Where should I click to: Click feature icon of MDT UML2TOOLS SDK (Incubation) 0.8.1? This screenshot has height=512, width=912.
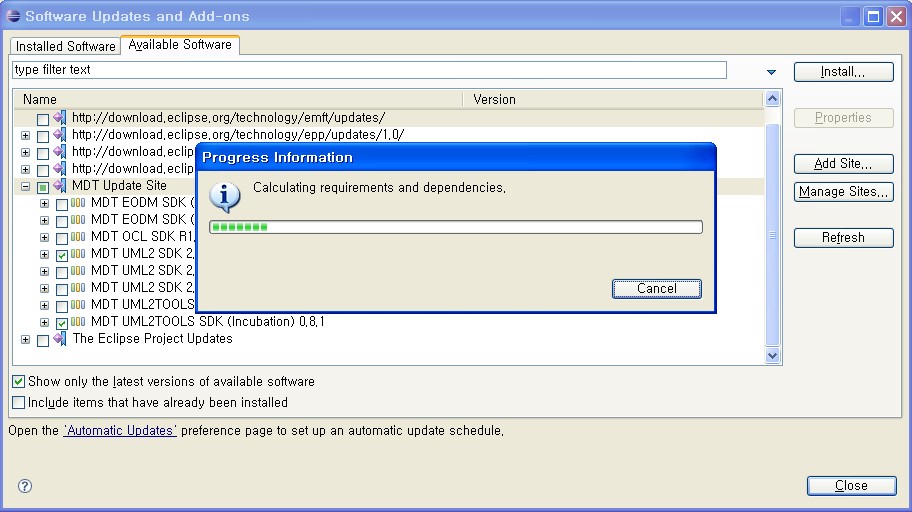pos(78,322)
